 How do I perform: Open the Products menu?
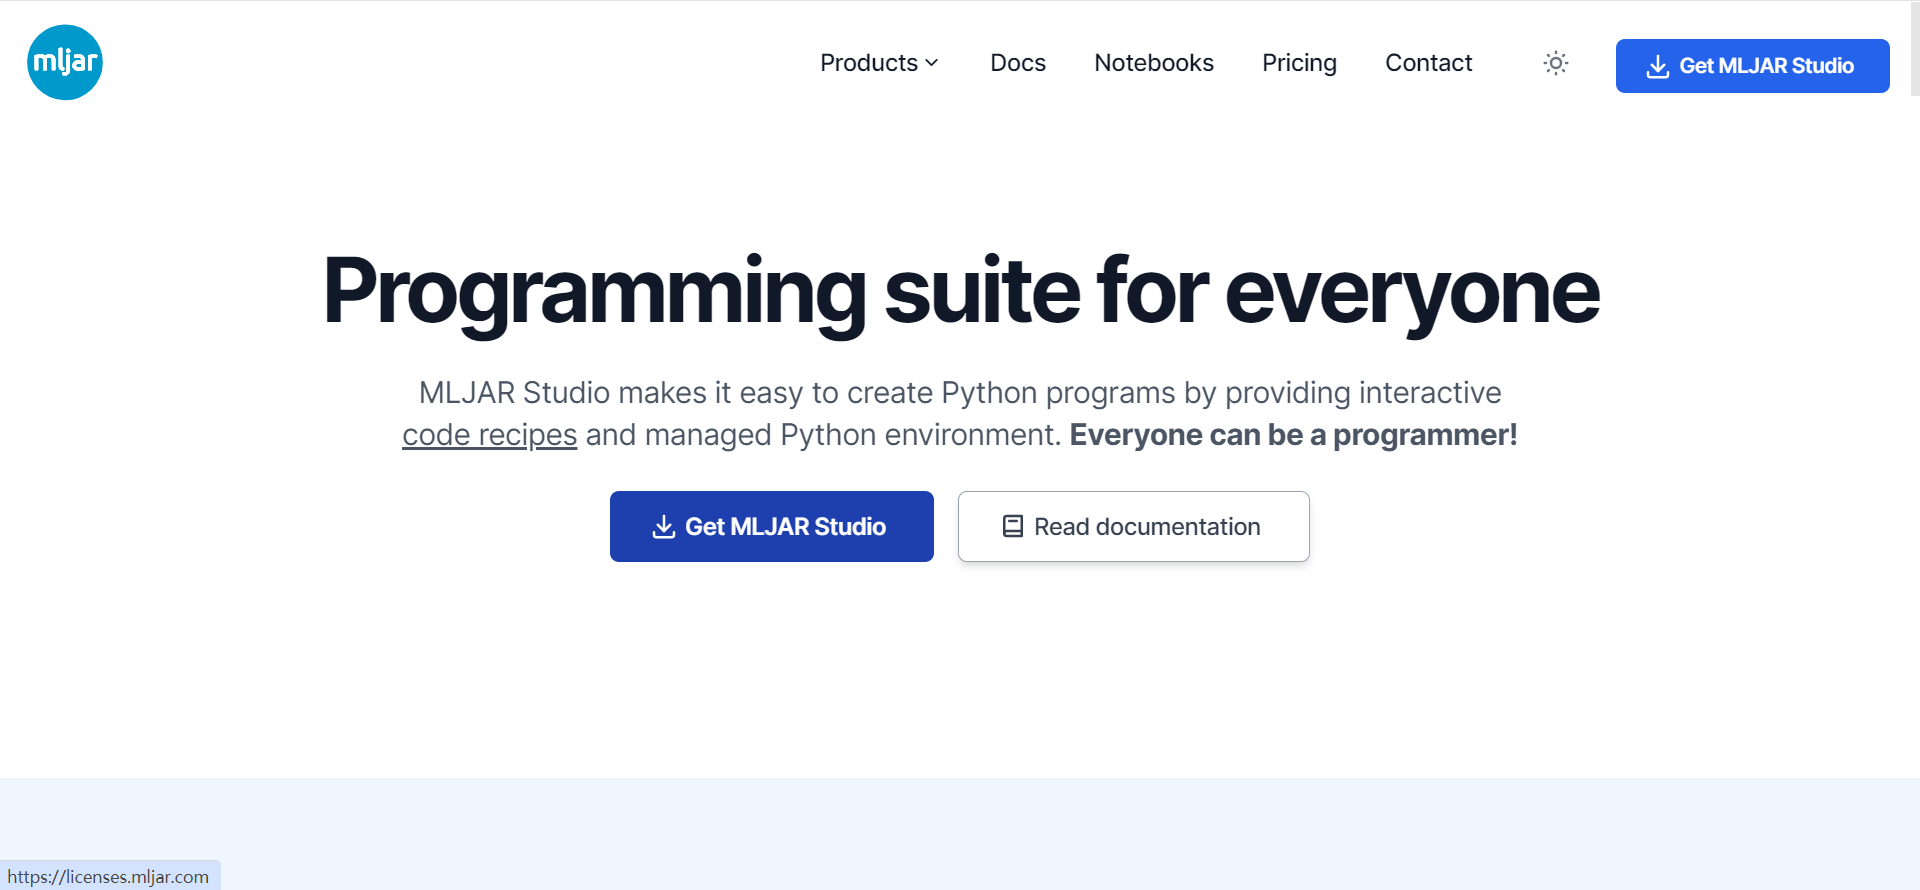pyautogui.click(x=868, y=63)
